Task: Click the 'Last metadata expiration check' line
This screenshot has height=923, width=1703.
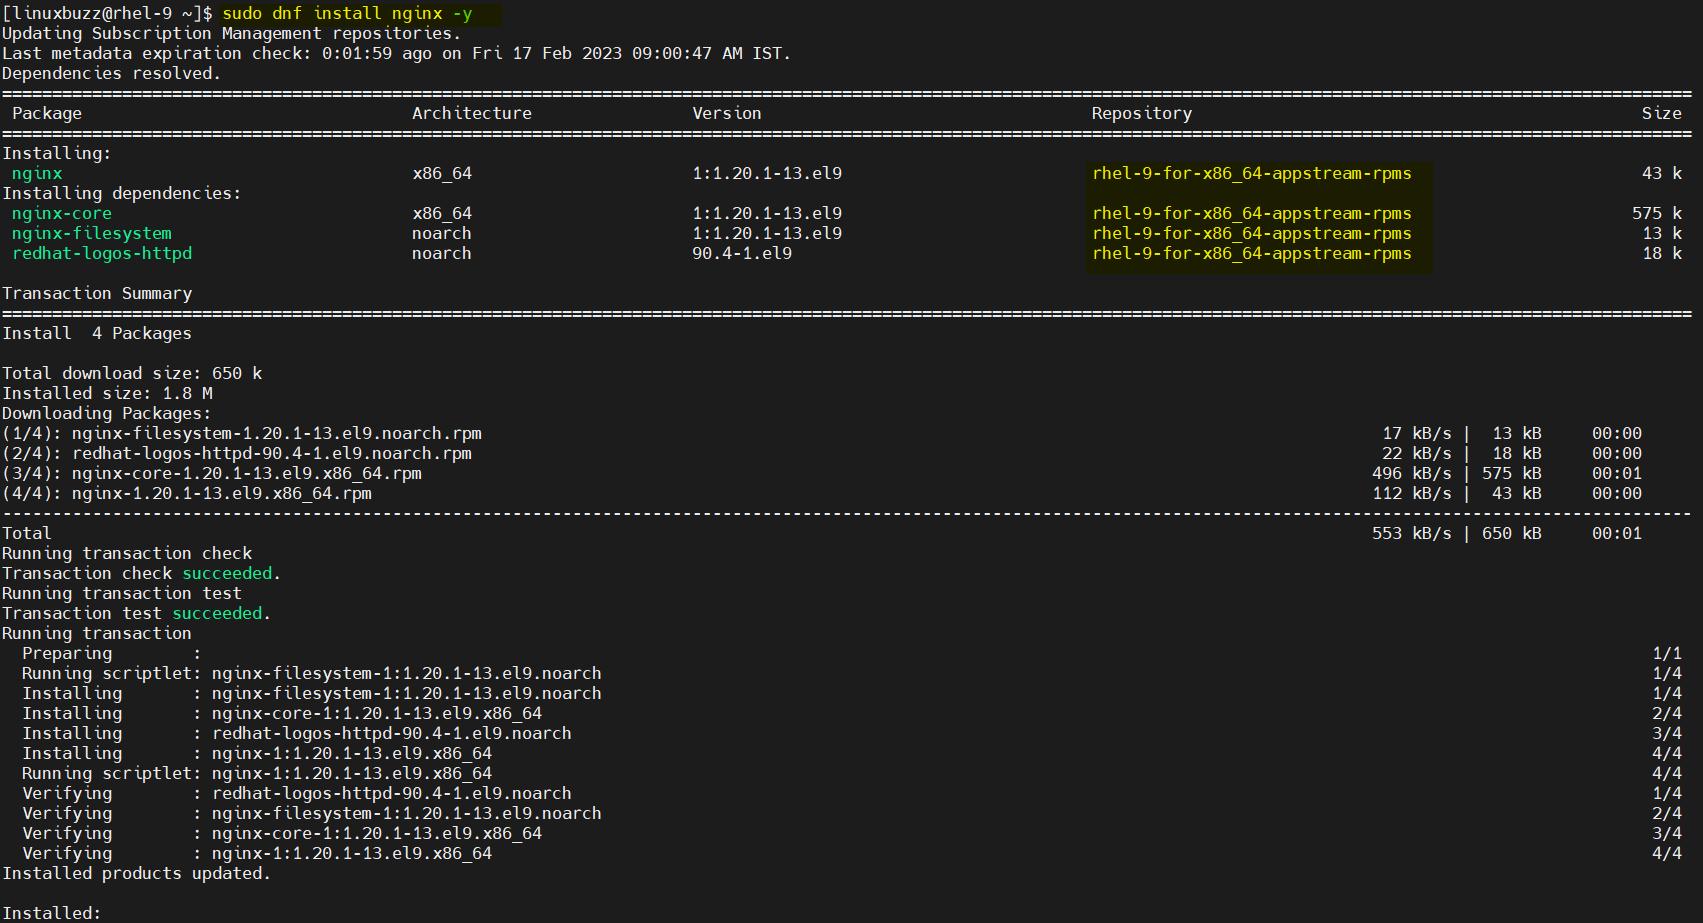Action: click(x=396, y=53)
